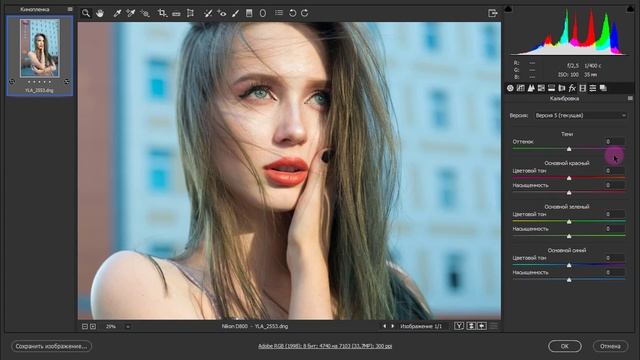Select the Targeted Adjustment tool

(145, 13)
